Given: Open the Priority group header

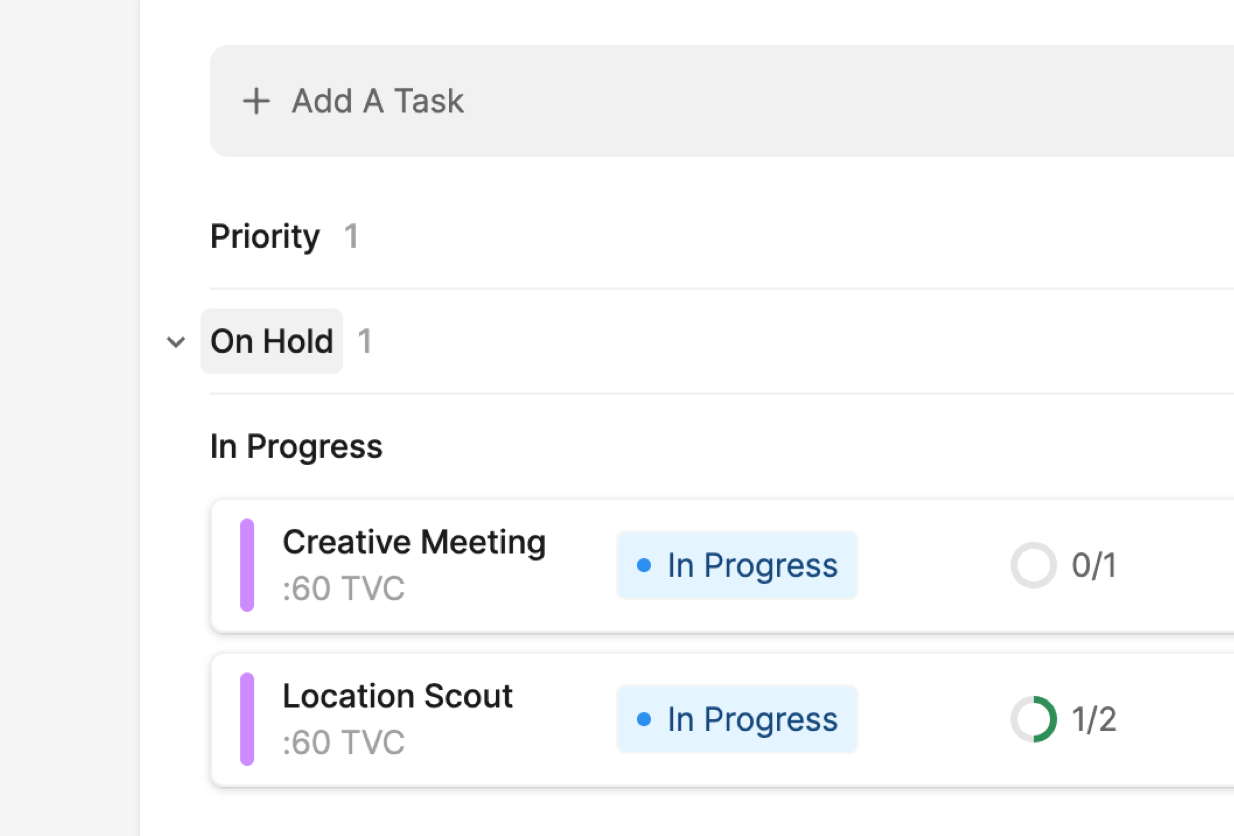Looking at the screenshot, I should point(265,237).
